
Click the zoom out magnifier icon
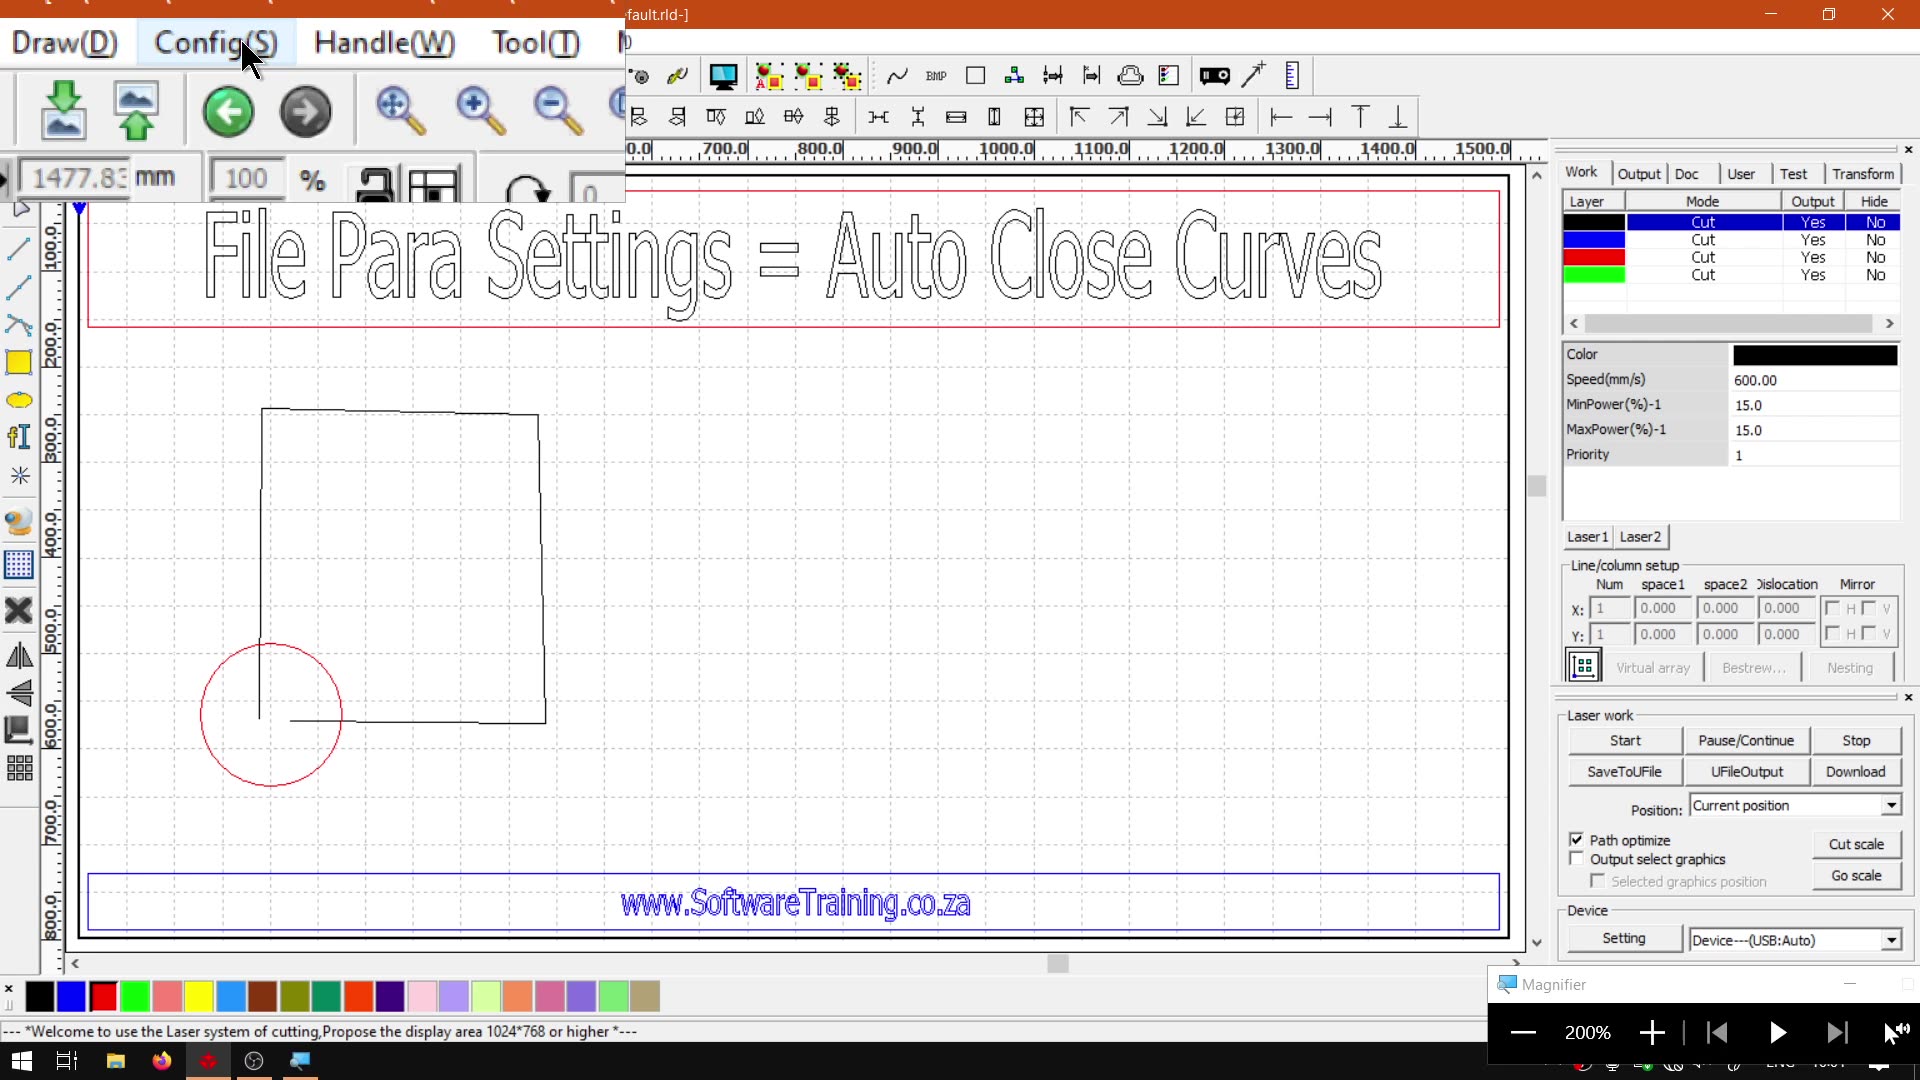pos(558,110)
